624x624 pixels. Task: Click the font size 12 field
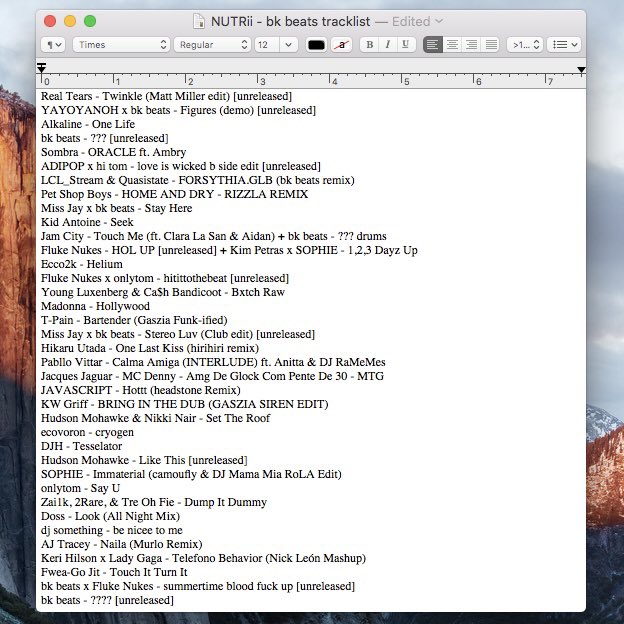click(x=267, y=45)
